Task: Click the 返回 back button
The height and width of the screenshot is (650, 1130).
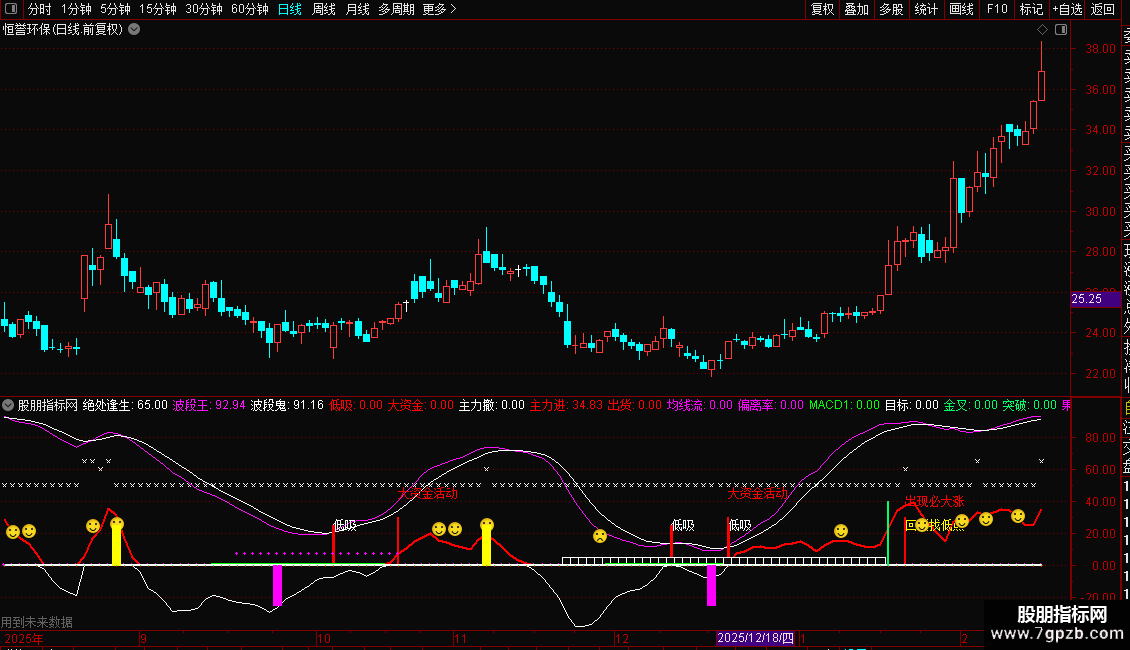Action: [x=1103, y=9]
